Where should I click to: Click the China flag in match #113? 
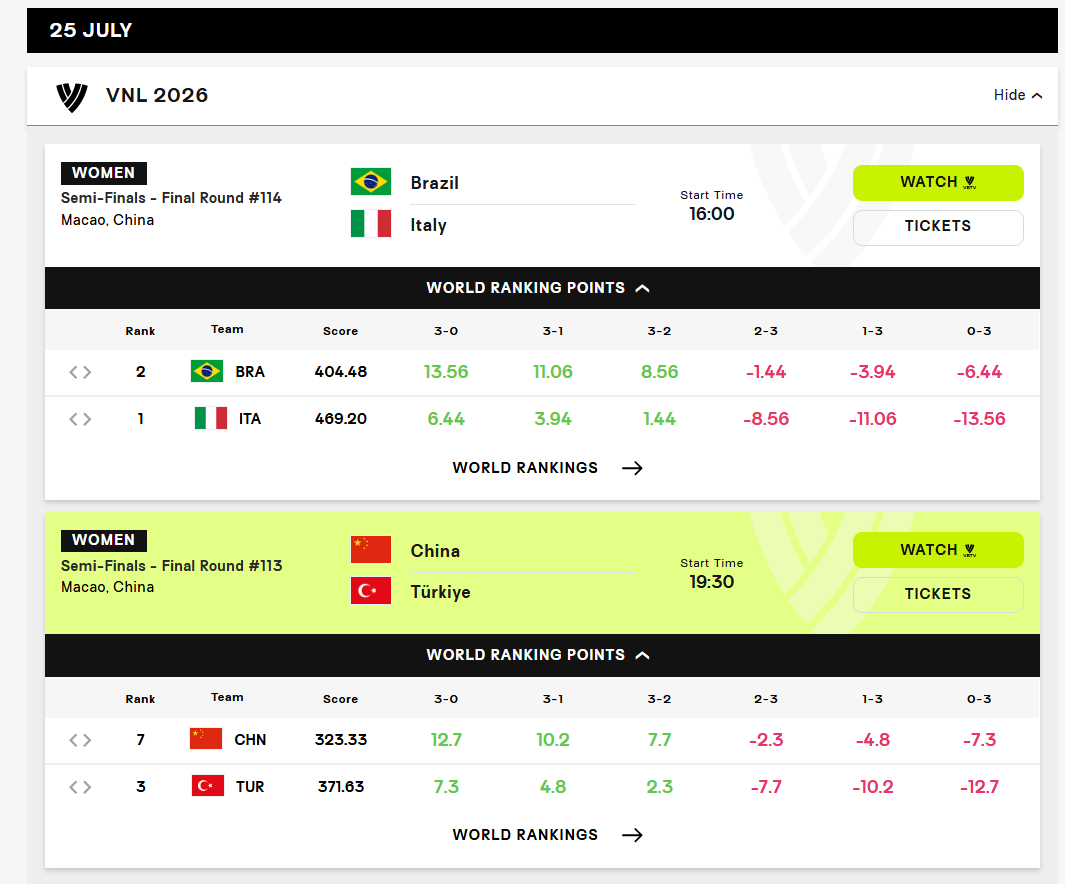[371, 549]
